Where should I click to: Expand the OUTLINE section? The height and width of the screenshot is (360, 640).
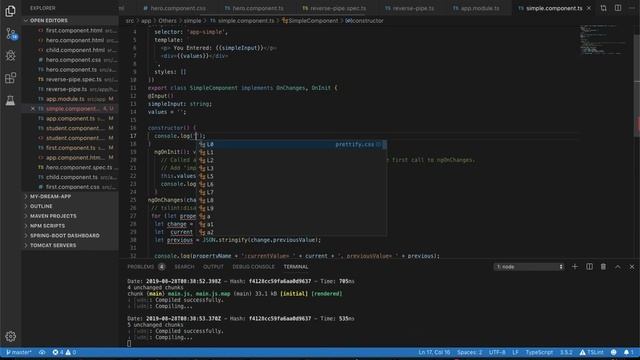click(70, 206)
